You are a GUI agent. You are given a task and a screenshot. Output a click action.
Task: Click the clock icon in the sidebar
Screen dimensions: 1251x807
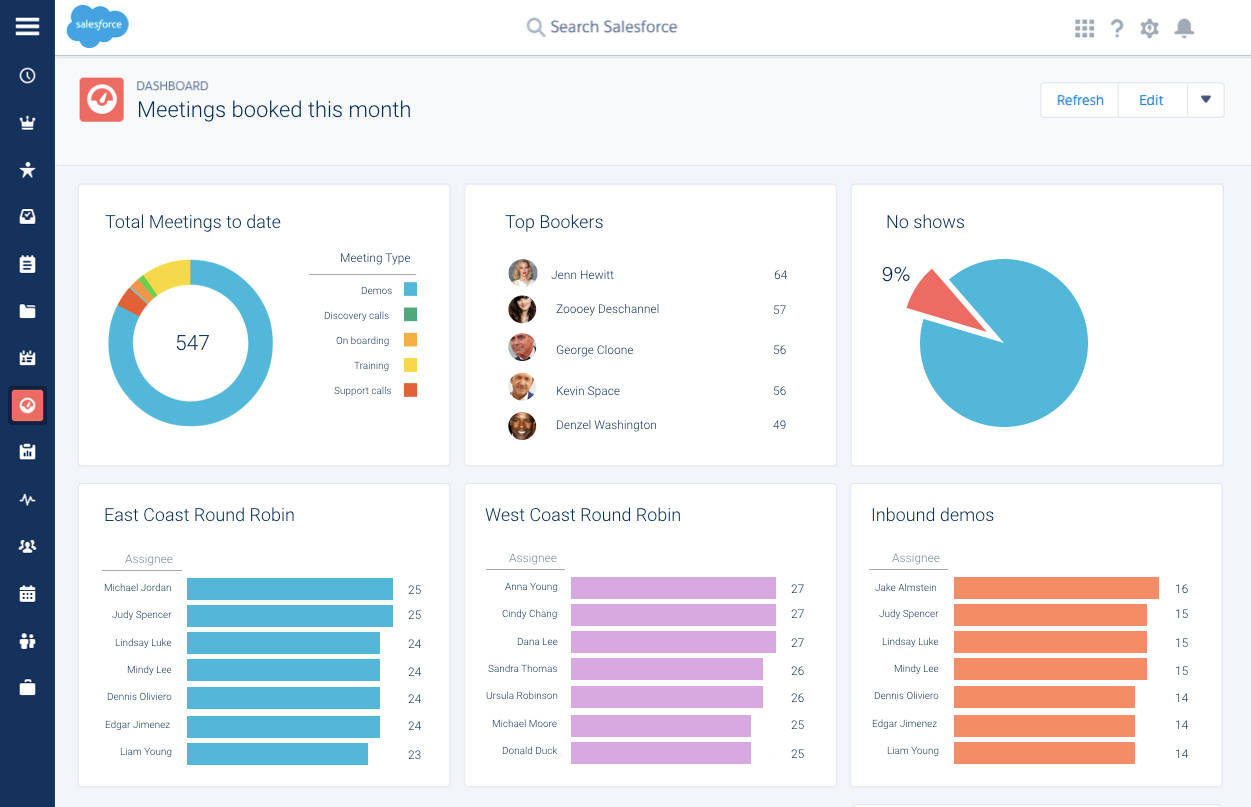tap(27, 75)
